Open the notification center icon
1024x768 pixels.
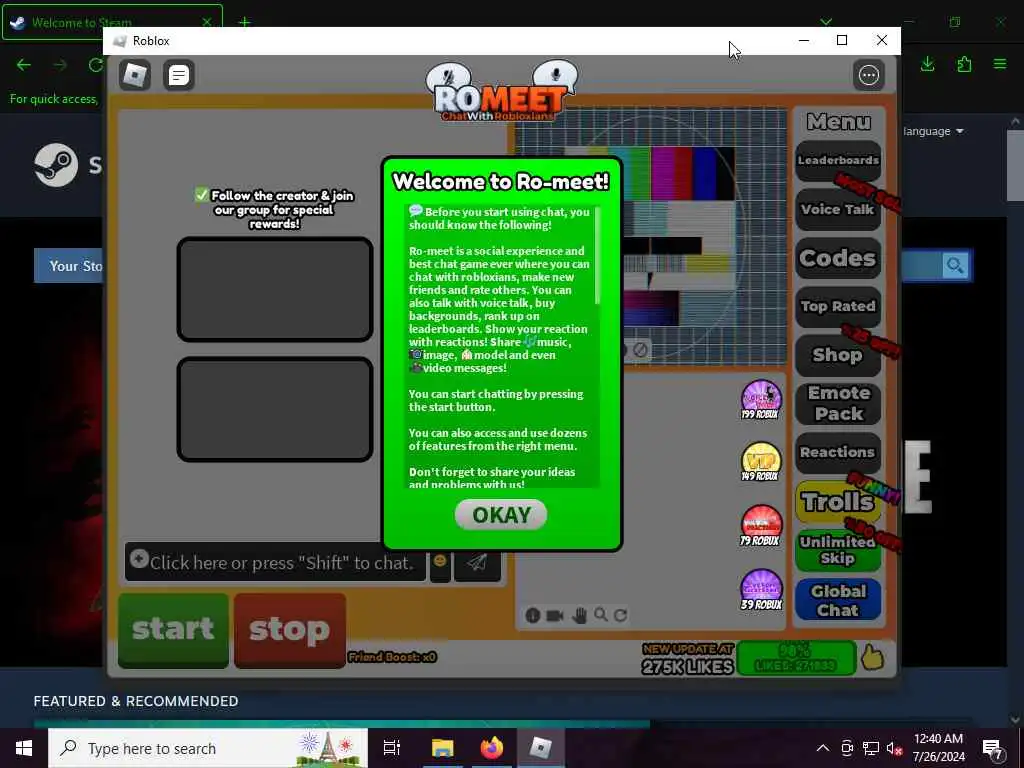(992, 748)
